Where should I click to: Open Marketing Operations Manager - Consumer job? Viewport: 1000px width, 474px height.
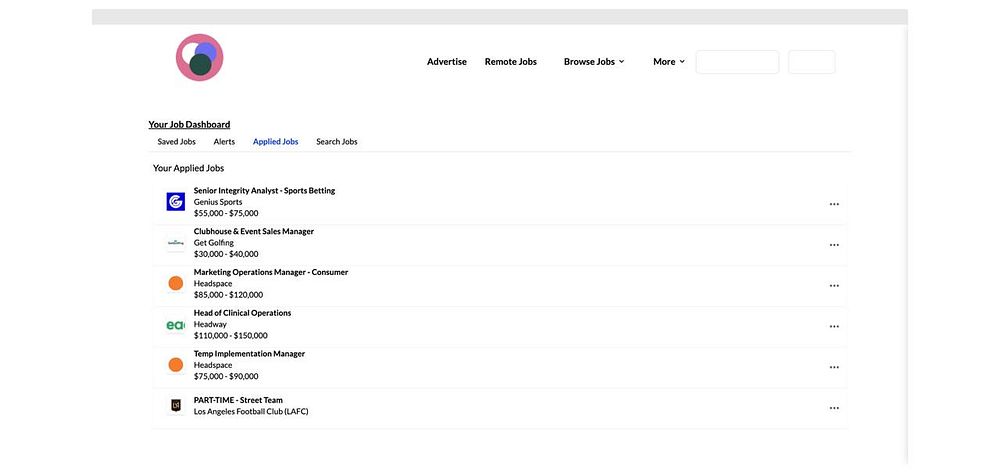tap(271, 272)
